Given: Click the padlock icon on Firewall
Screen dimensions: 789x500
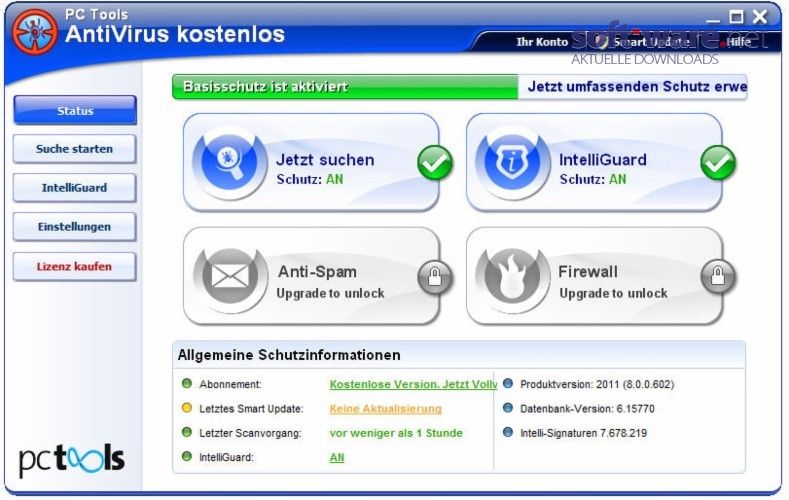Looking at the screenshot, I should coord(718,277).
